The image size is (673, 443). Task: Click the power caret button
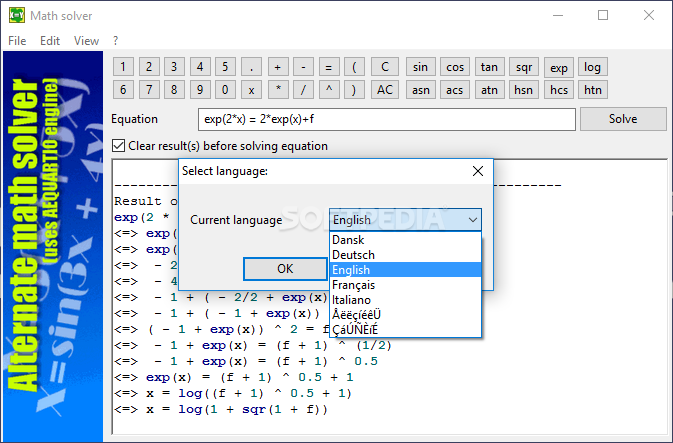coord(329,90)
